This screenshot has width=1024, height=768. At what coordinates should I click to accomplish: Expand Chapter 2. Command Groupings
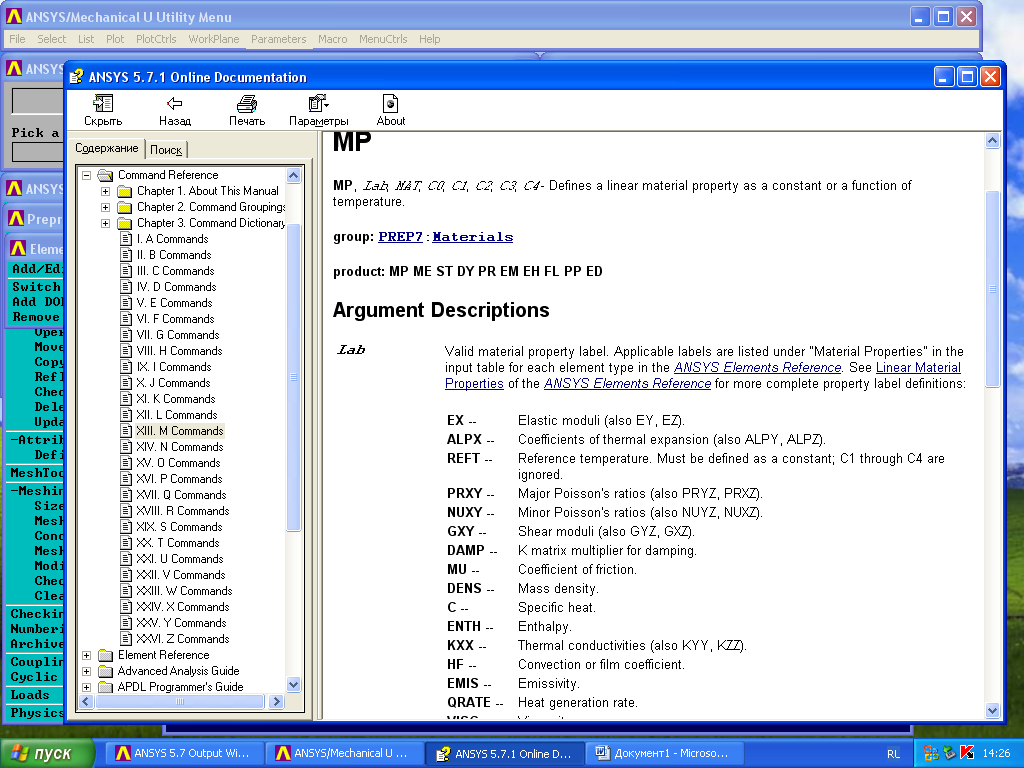105,207
